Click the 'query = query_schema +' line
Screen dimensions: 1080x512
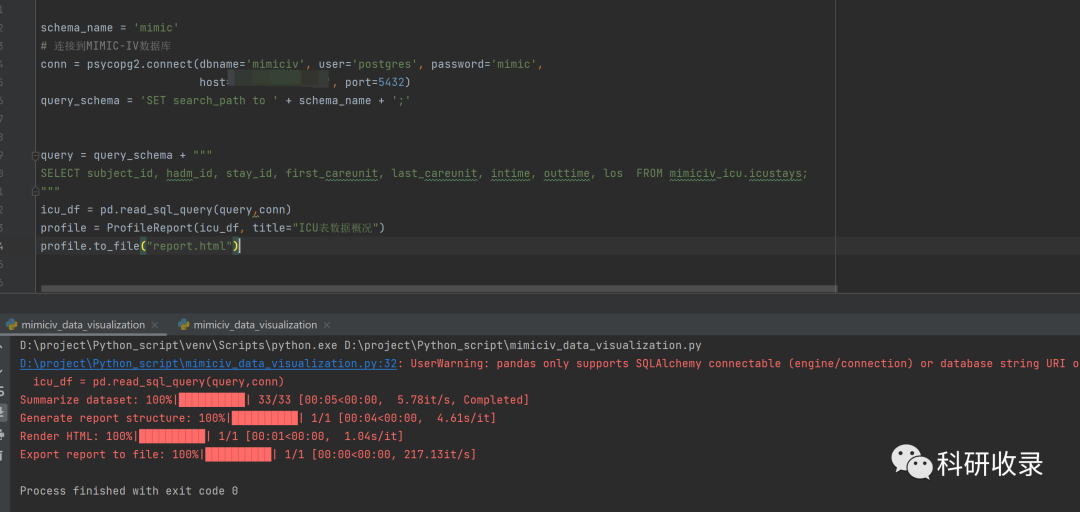pos(126,155)
